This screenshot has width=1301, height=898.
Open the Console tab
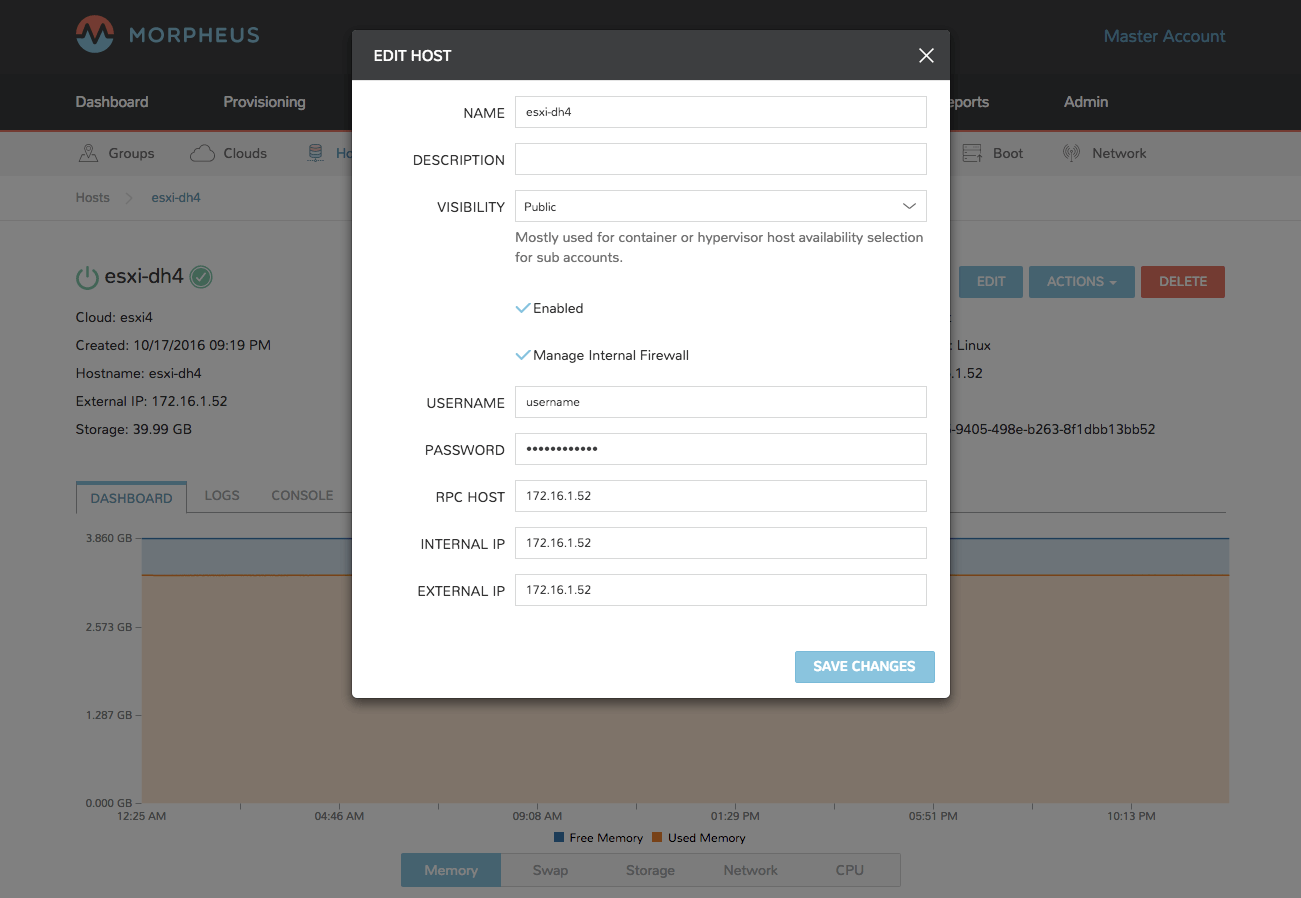point(302,495)
